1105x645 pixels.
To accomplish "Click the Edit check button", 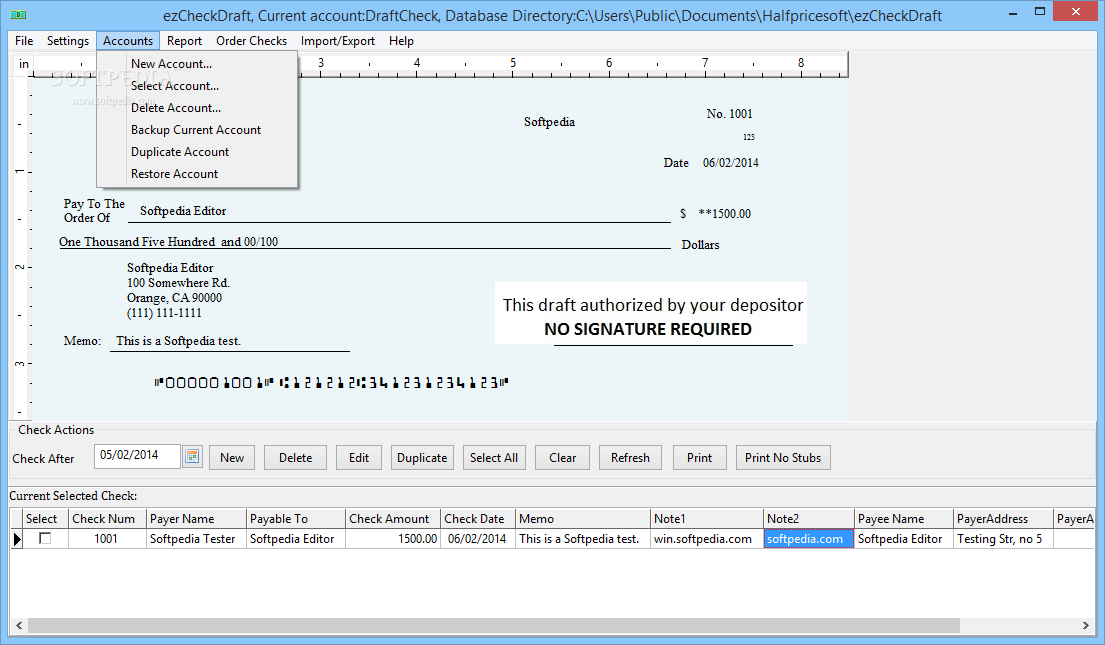I will pos(359,457).
